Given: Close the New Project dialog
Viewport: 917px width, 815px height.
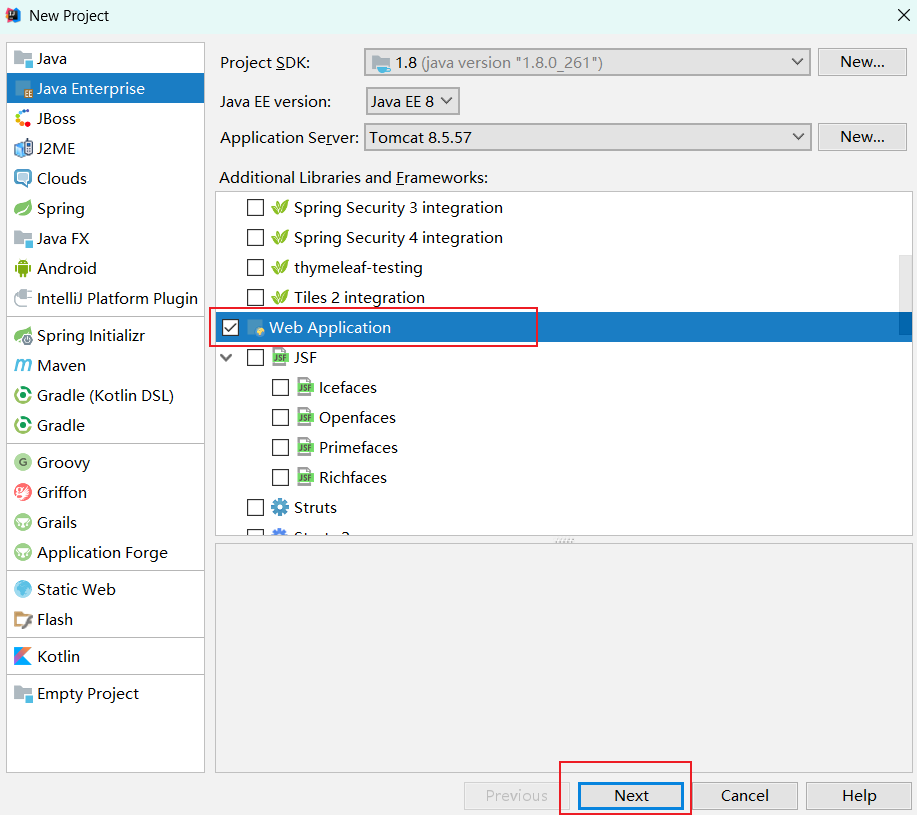Looking at the screenshot, I should click(x=904, y=15).
